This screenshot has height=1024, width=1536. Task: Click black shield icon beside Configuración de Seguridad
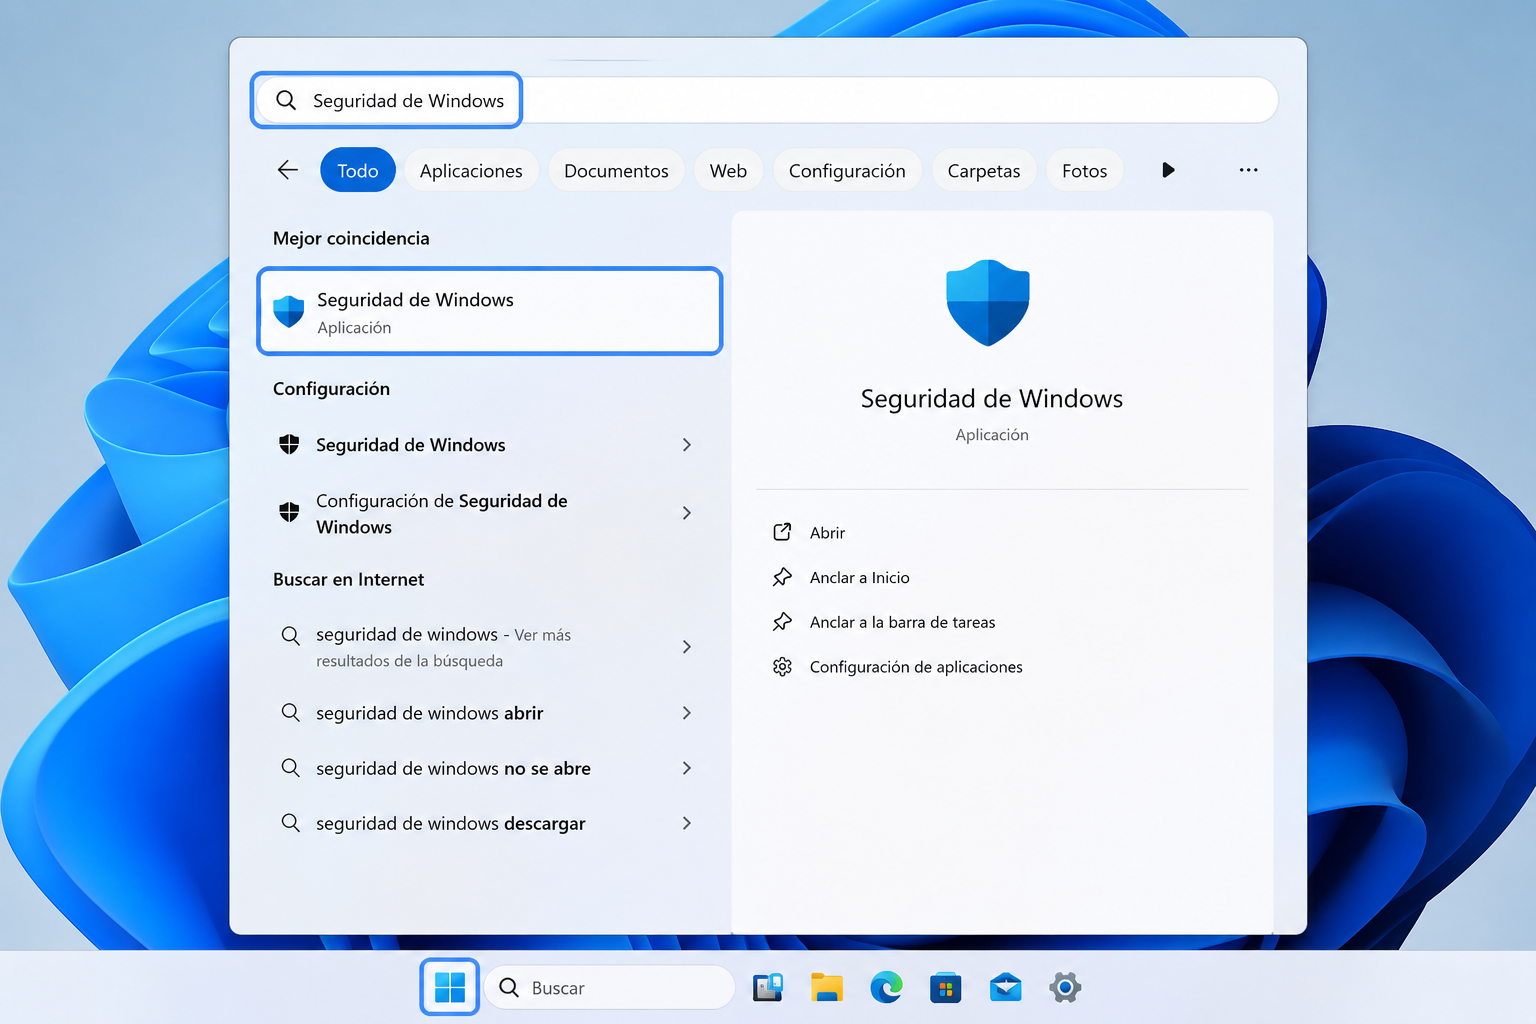click(289, 512)
